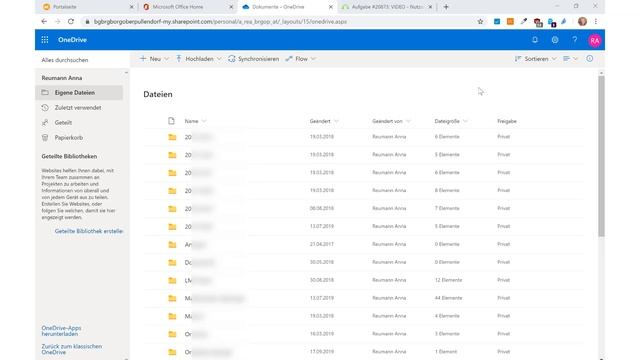The image size is (640, 360).
Task: Open the Dateigröße column header menu
Action: [x=451, y=121]
